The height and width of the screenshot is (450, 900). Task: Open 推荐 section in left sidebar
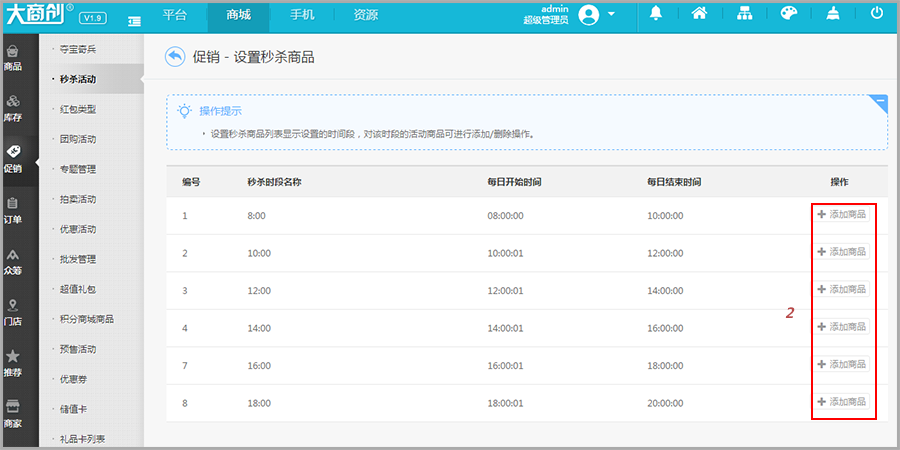(13, 364)
